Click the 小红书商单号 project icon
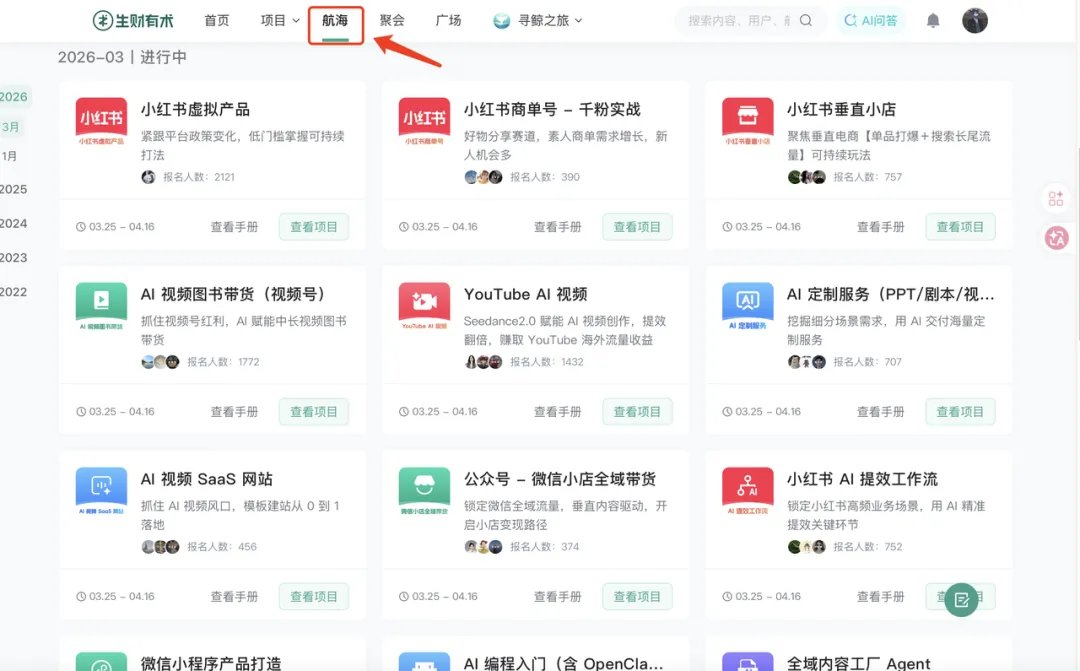Image resolution: width=1080 pixels, height=671 pixels. (424, 122)
